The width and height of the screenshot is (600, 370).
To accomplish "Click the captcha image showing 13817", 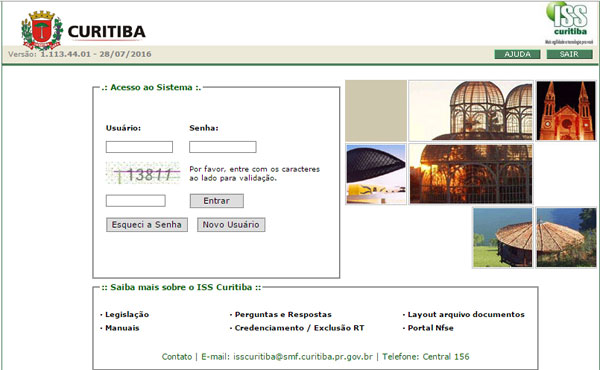I will (143, 173).
